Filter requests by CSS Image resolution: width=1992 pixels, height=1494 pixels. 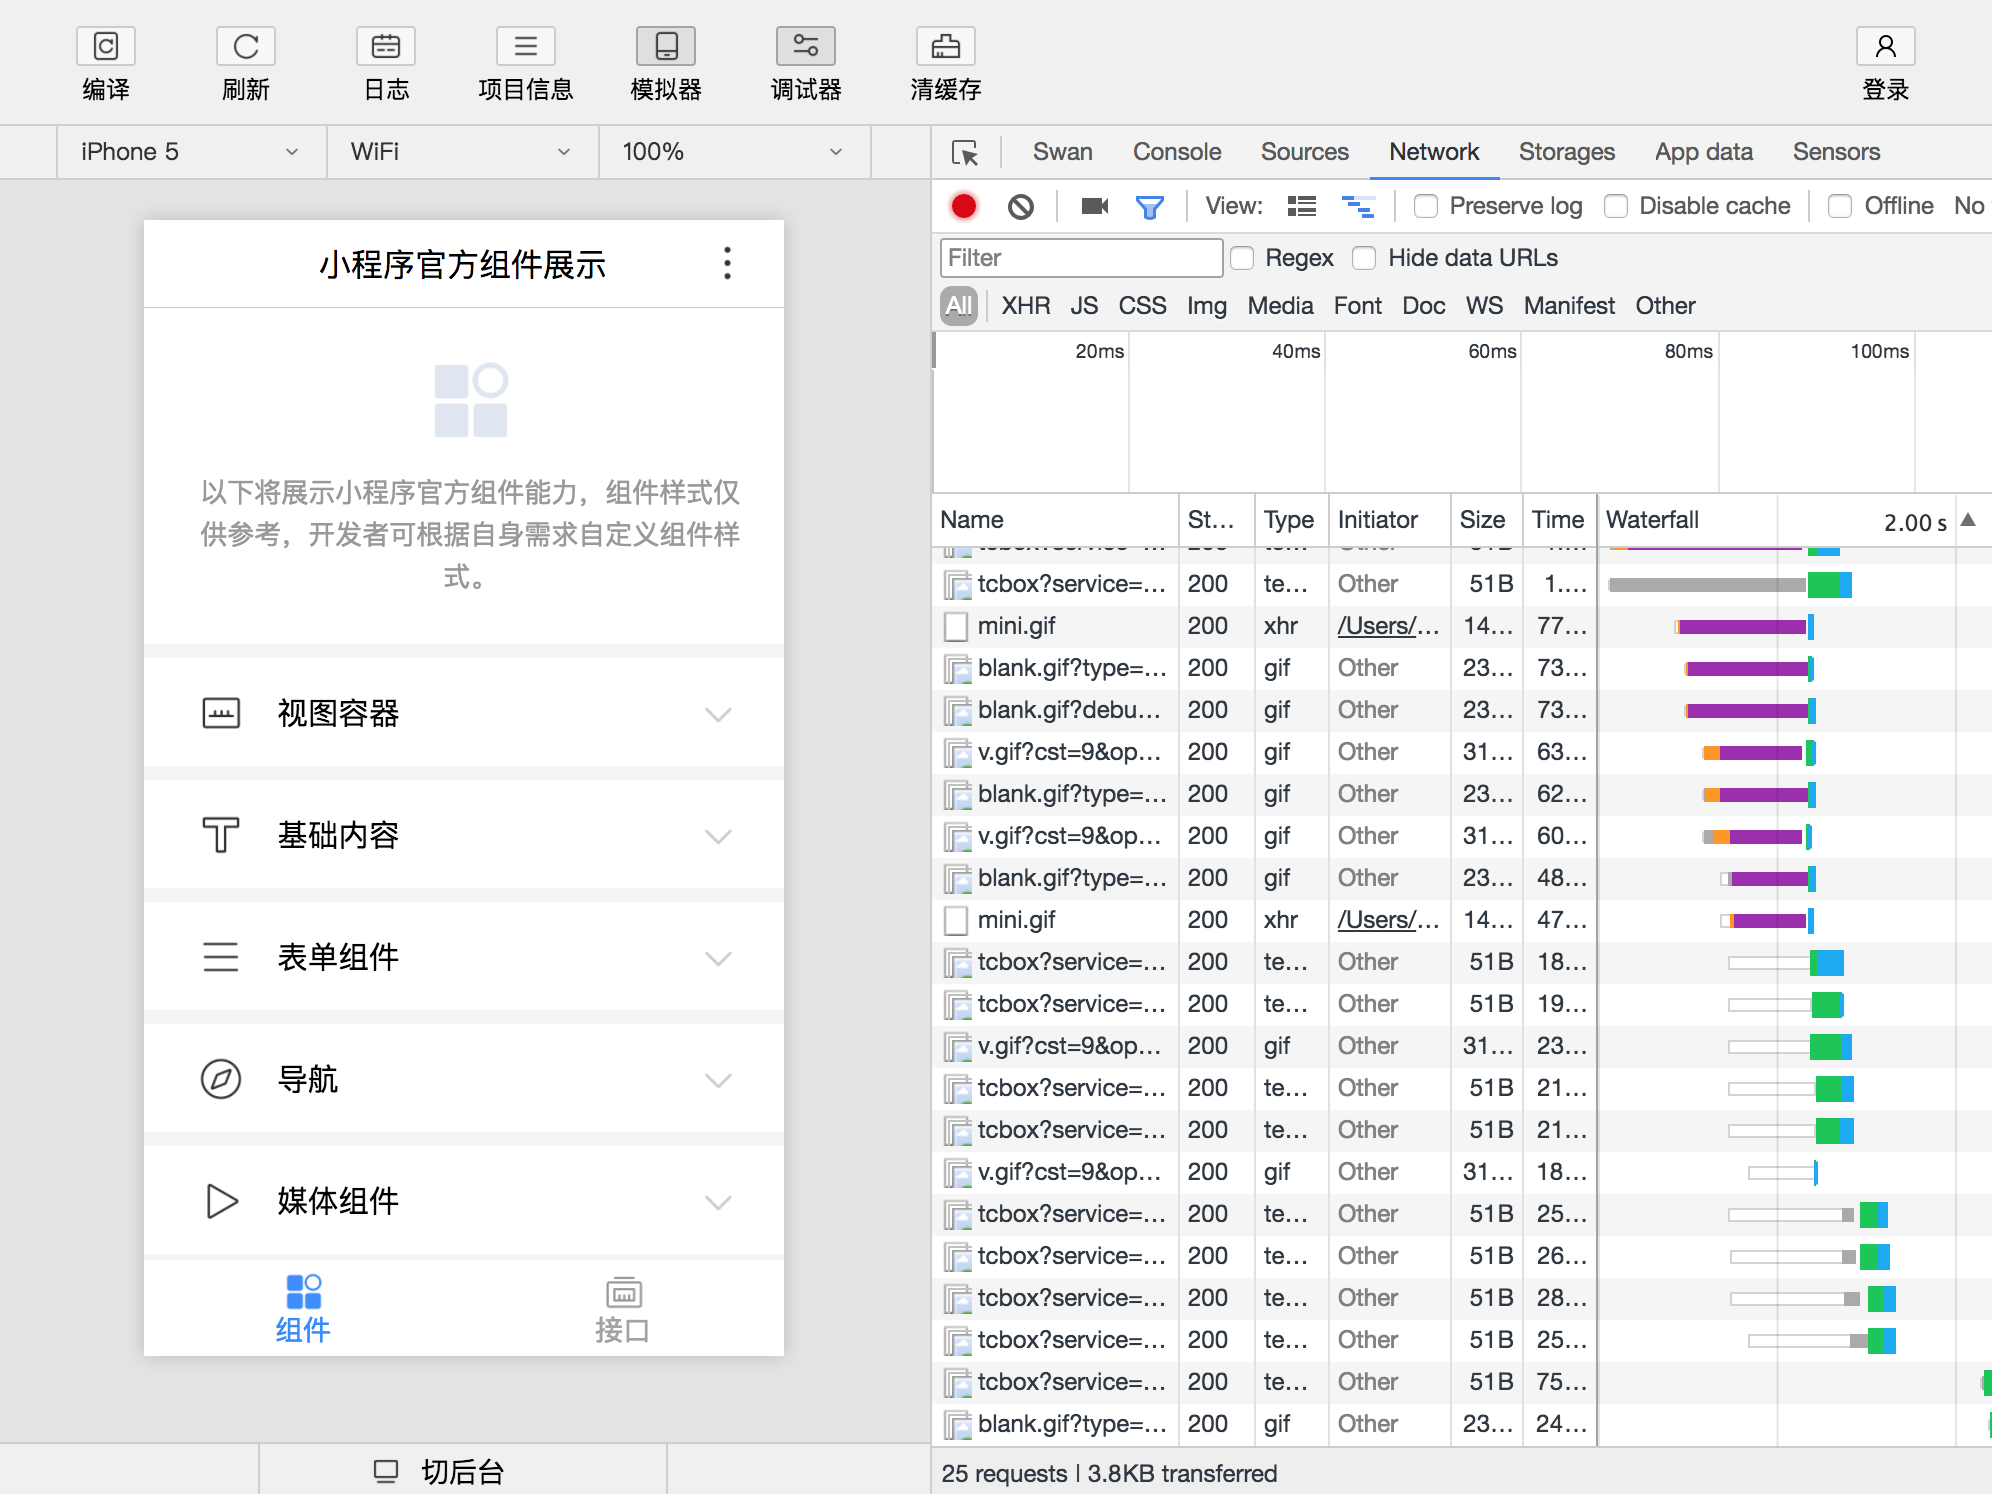tap(1142, 306)
